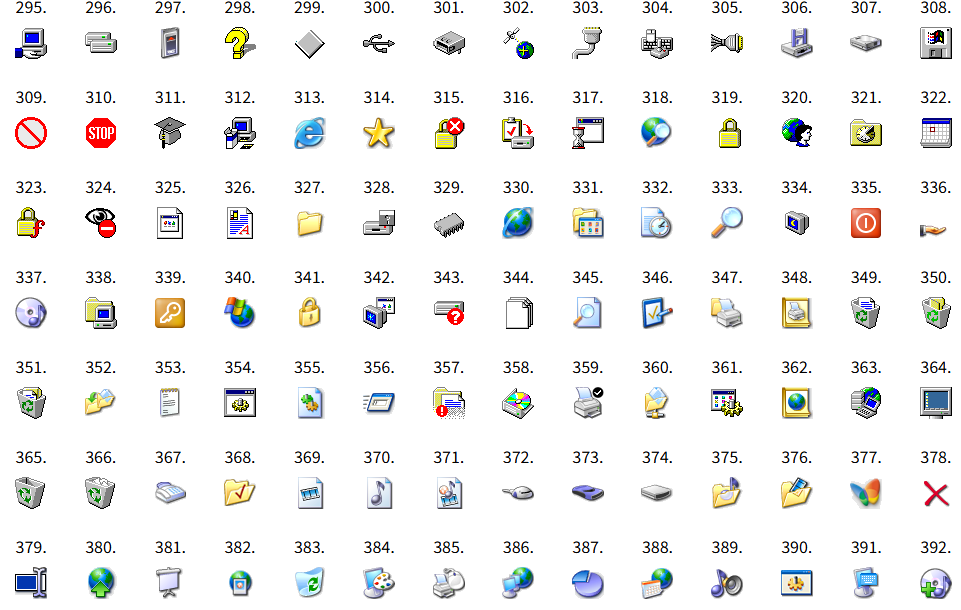Screen dimensions: 961x610
Task: Click the globe with magnifier icon 318
Action: pos(656,133)
